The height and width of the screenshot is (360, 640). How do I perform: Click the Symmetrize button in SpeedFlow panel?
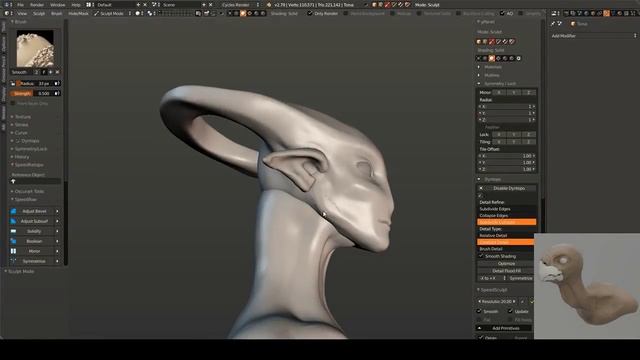click(x=35, y=261)
